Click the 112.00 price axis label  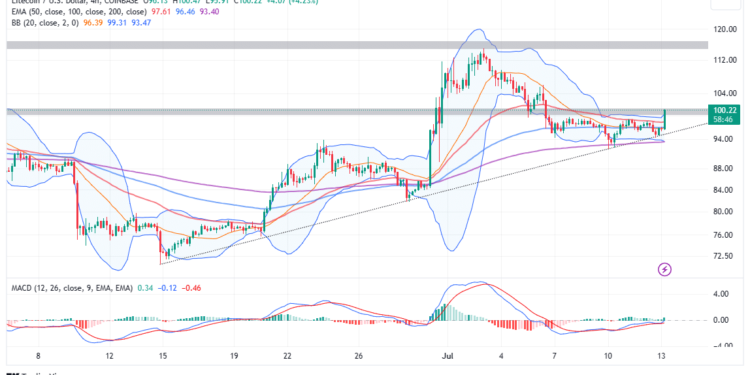pyautogui.click(x=724, y=60)
